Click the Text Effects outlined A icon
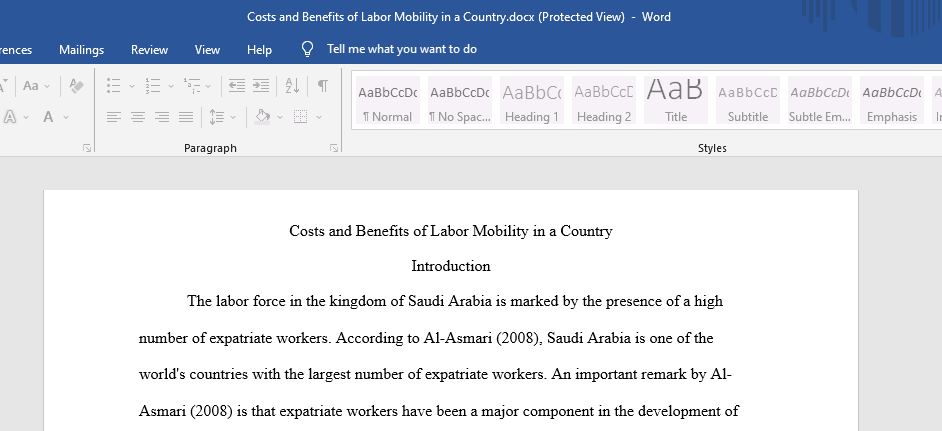This screenshot has width=942, height=431. click(10, 117)
